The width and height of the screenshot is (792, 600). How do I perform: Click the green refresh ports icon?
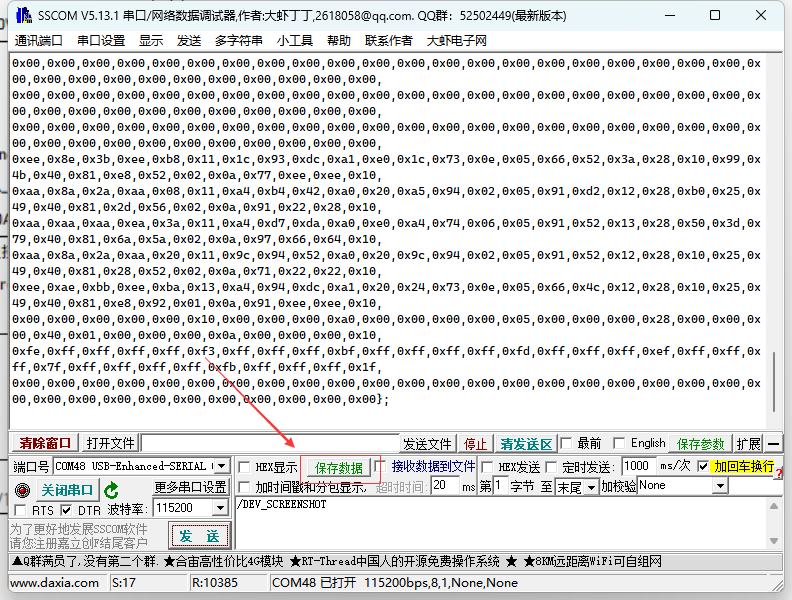(x=112, y=490)
